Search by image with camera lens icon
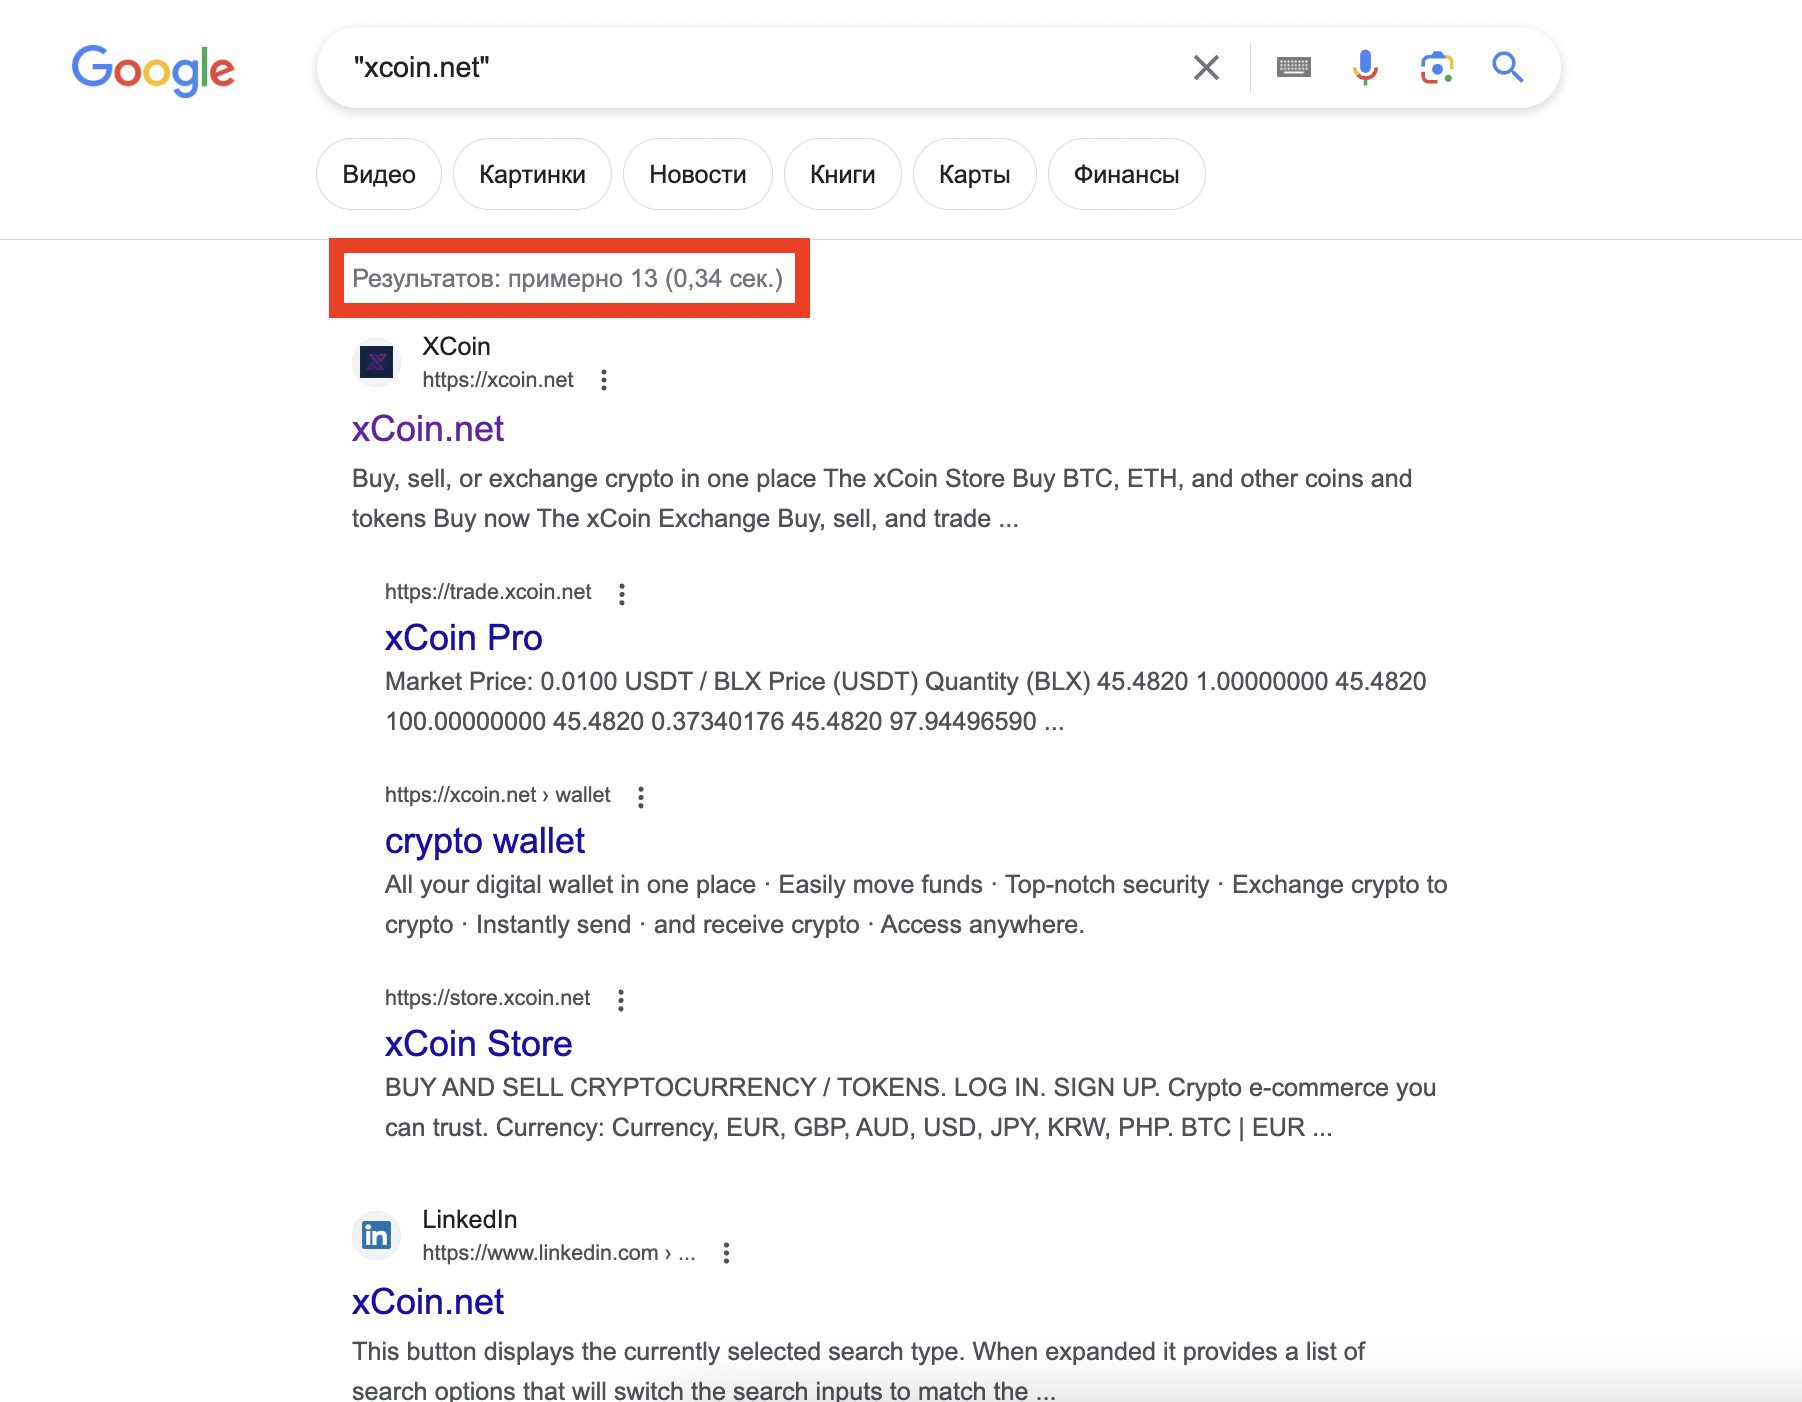Screen dimensions: 1802x1402 [x=1437, y=68]
